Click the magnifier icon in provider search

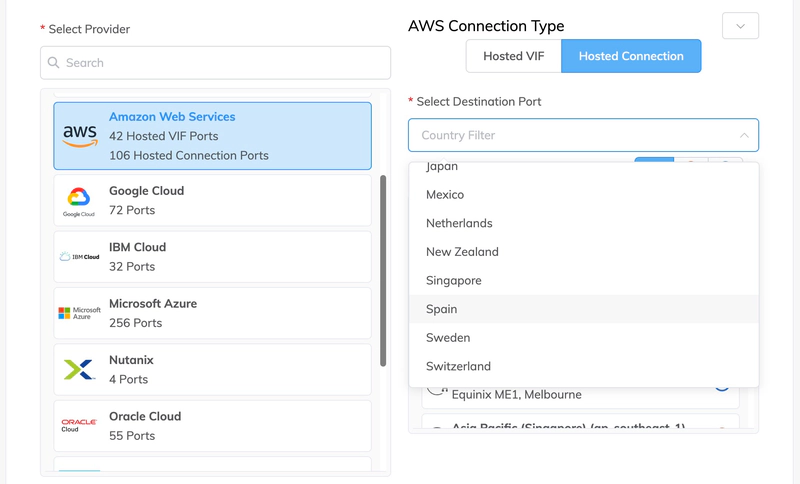click(x=54, y=63)
